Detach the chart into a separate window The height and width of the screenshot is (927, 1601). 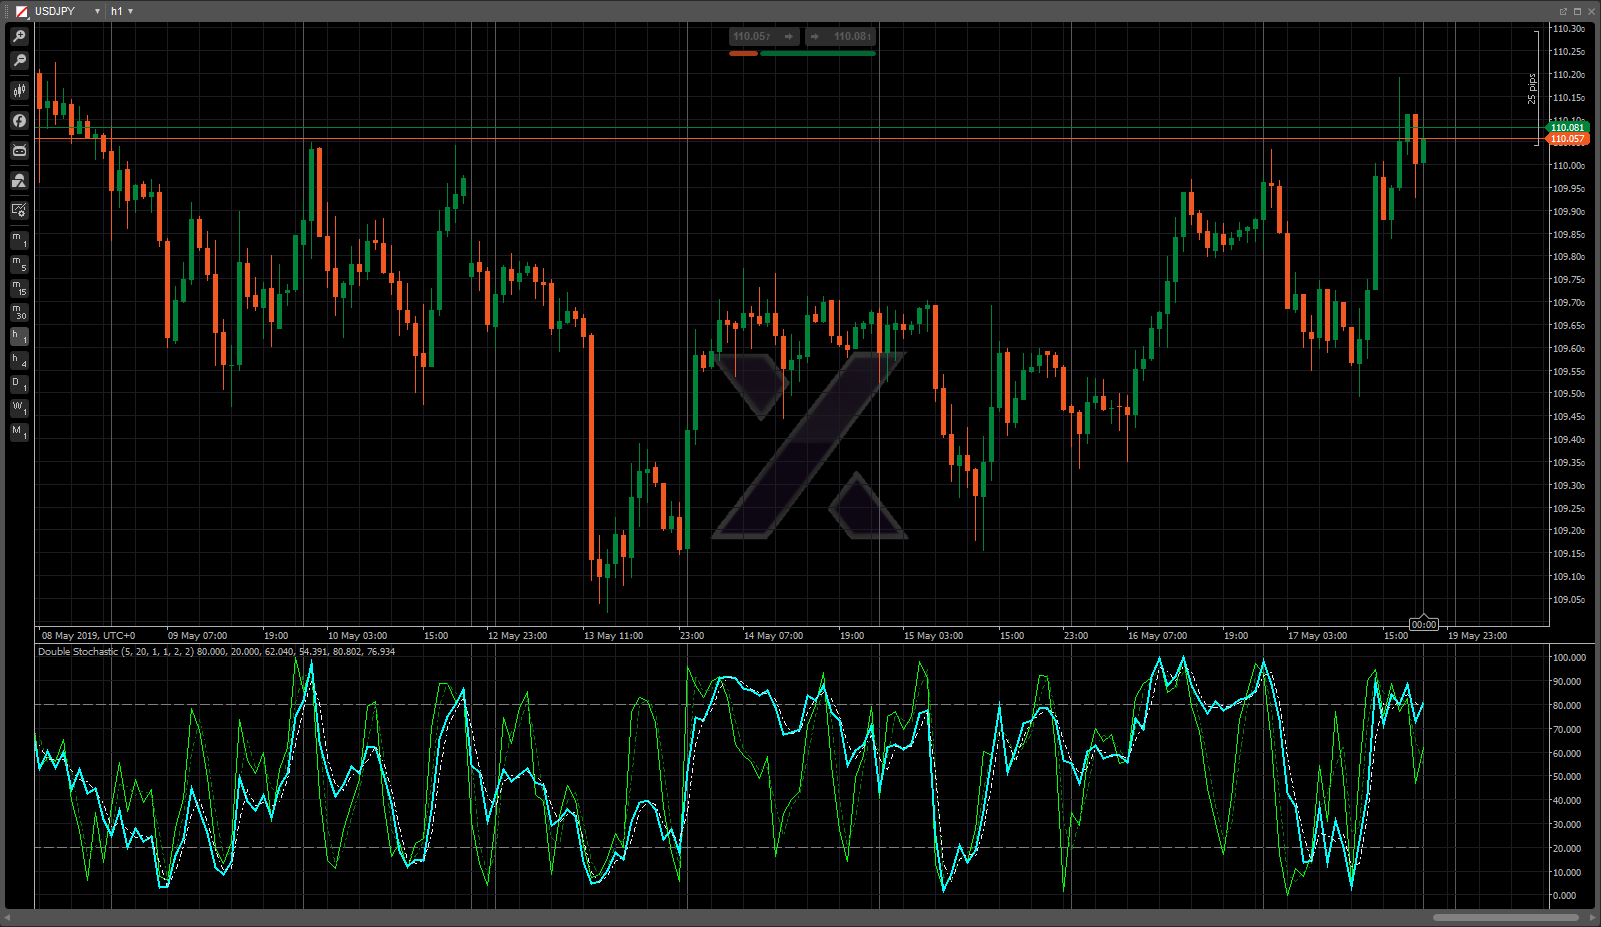(1563, 11)
